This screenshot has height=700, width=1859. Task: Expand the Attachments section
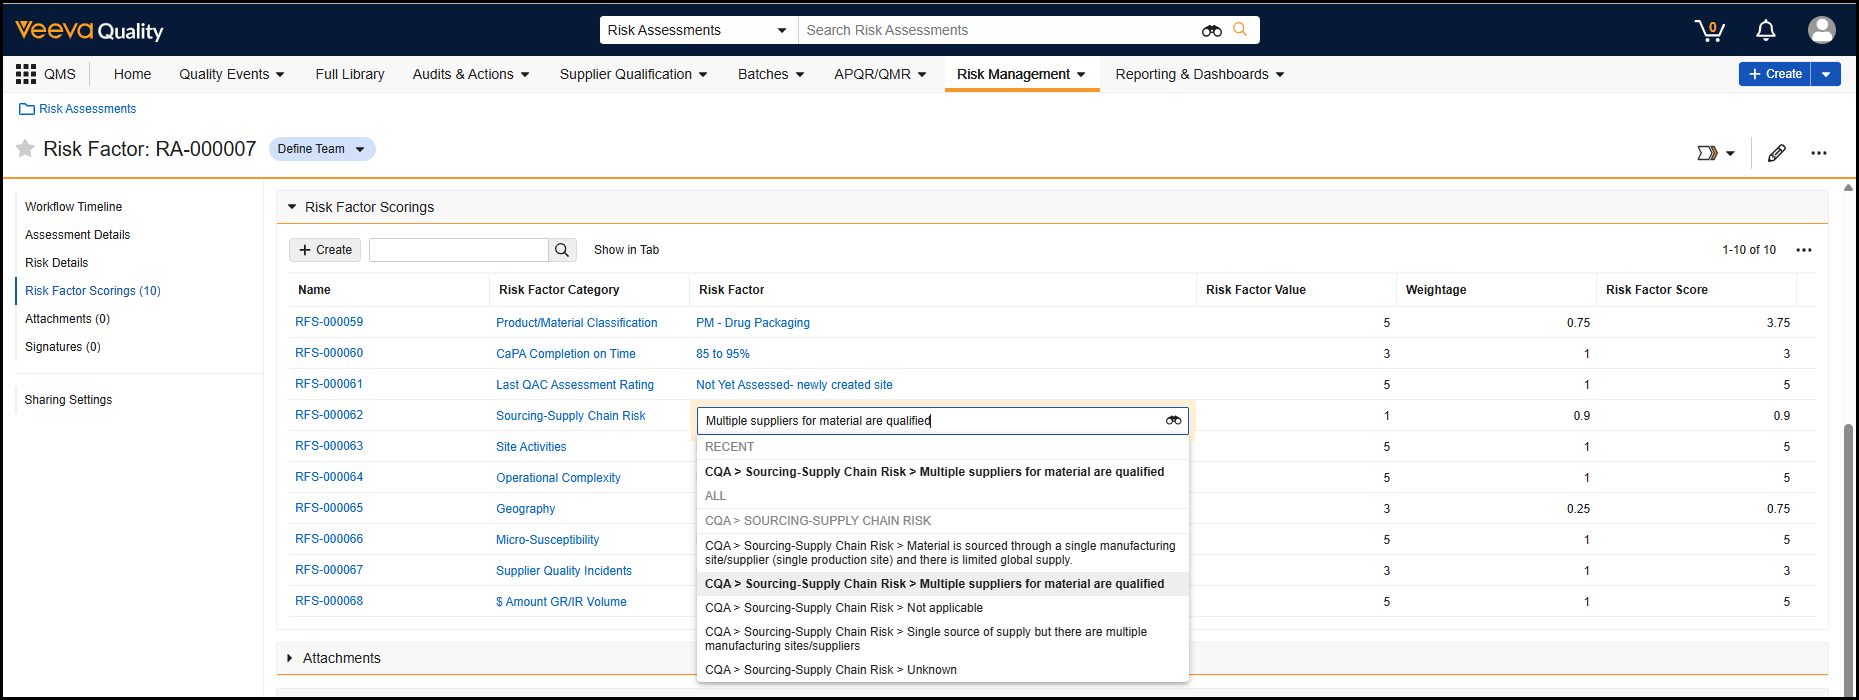[290, 658]
